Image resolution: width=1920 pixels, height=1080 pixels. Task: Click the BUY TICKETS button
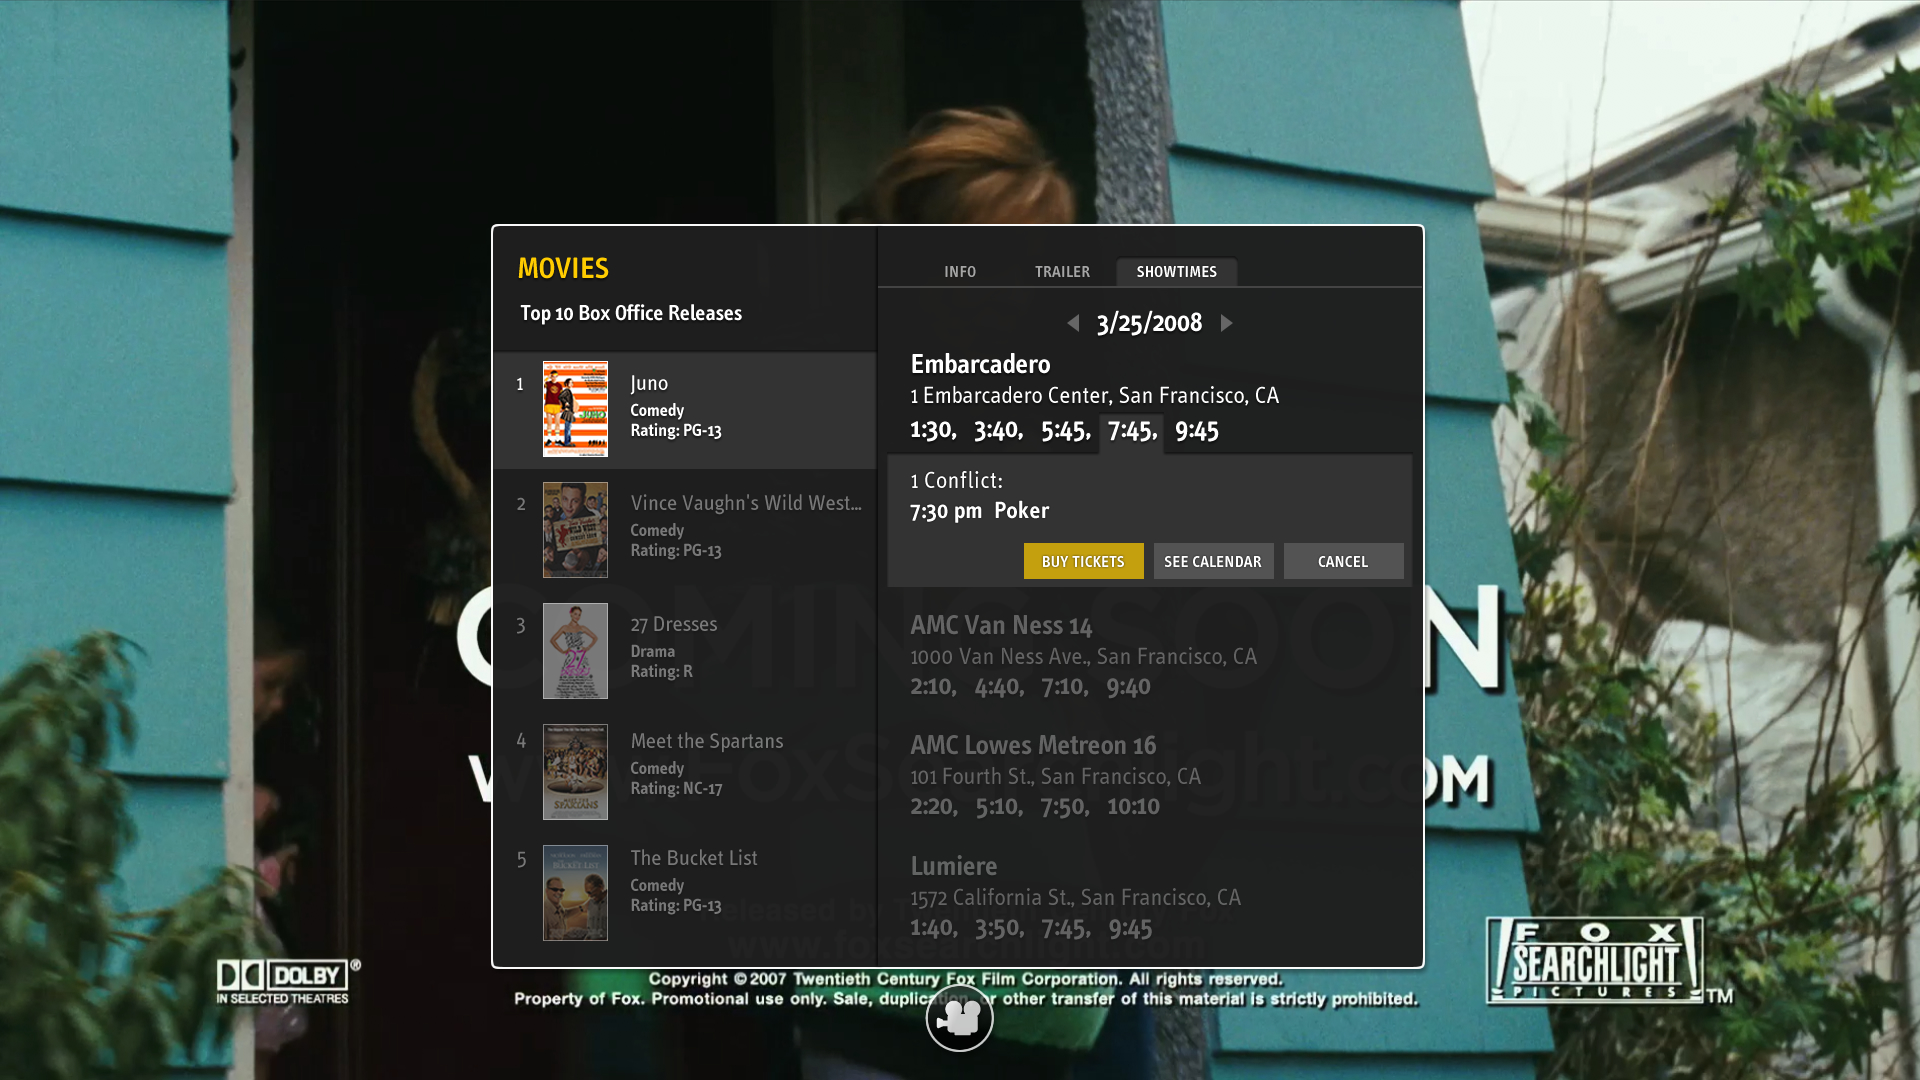tap(1083, 561)
